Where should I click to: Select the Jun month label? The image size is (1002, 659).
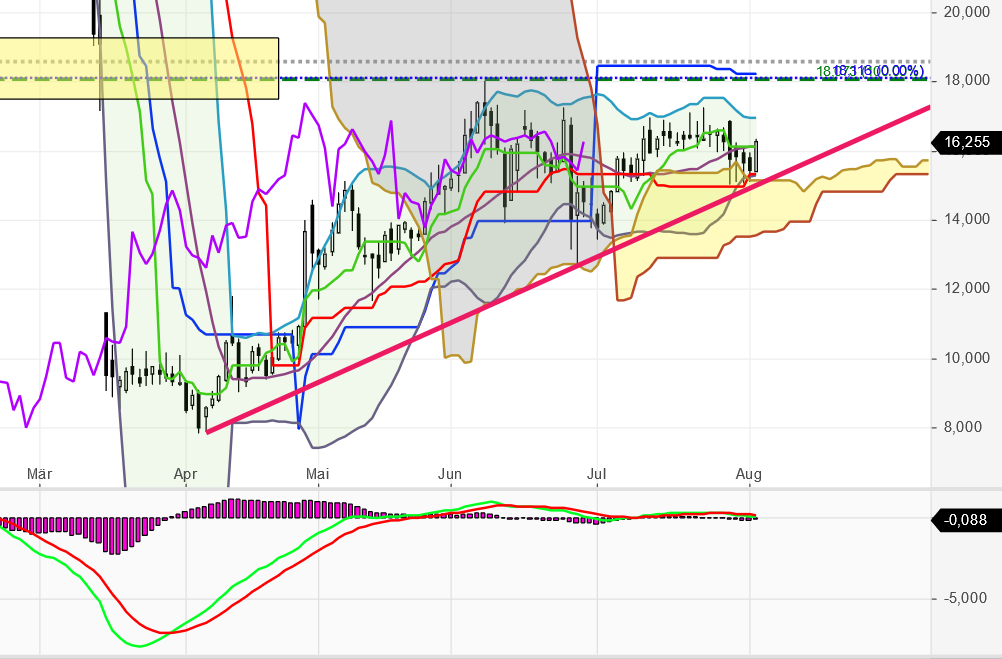click(450, 474)
